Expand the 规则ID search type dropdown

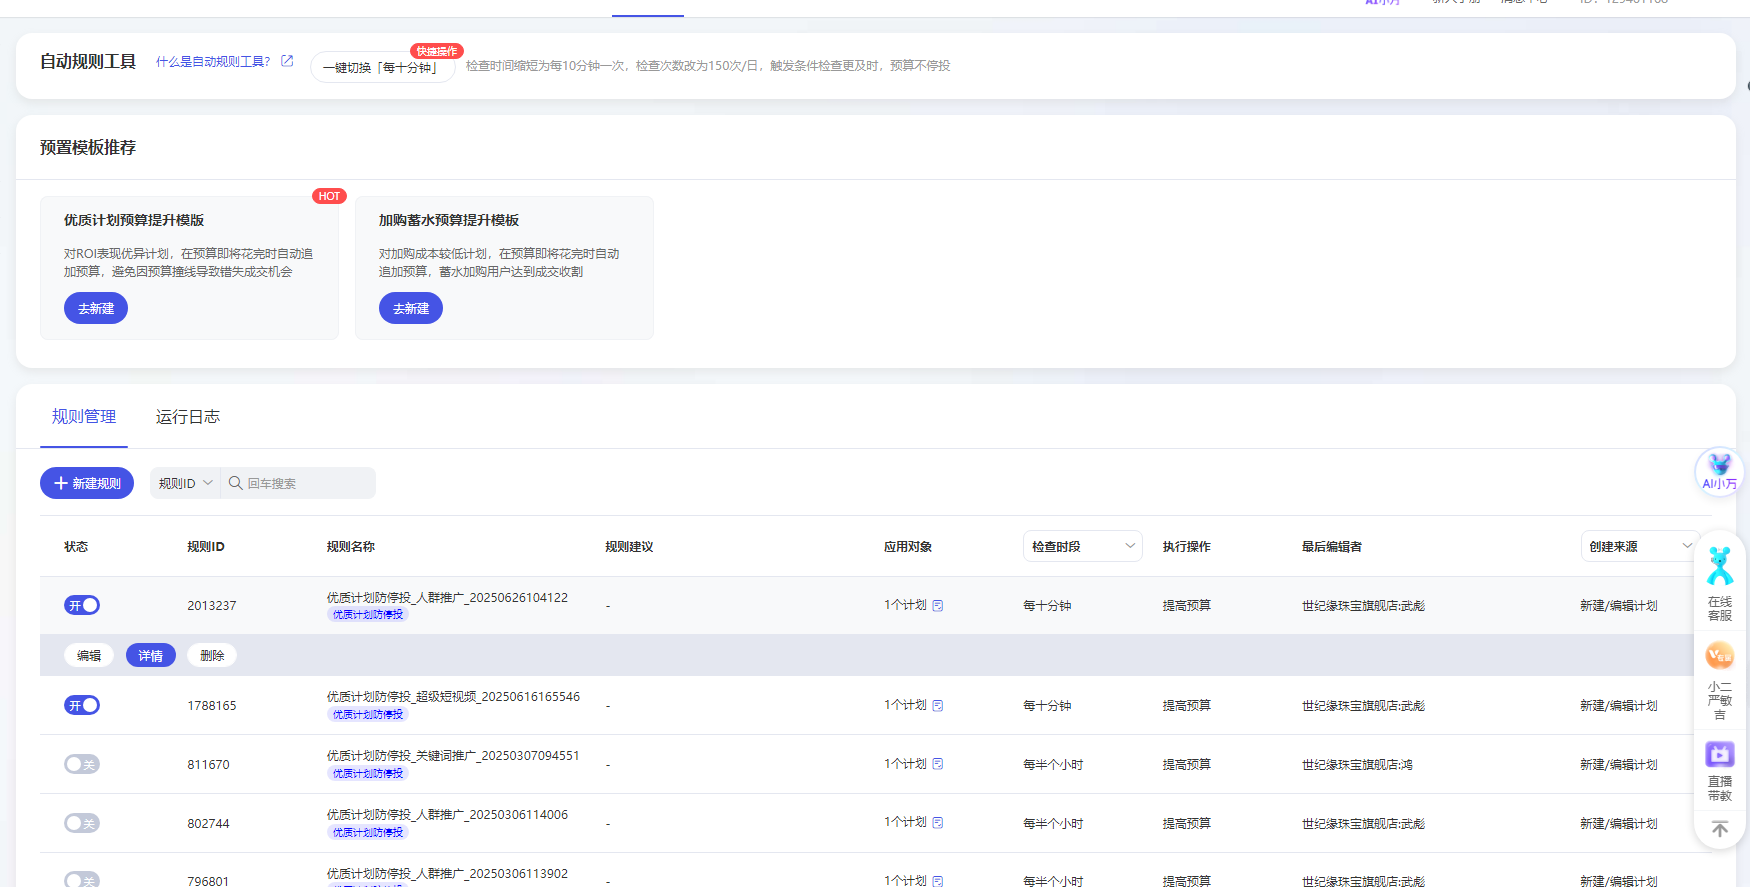186,483
